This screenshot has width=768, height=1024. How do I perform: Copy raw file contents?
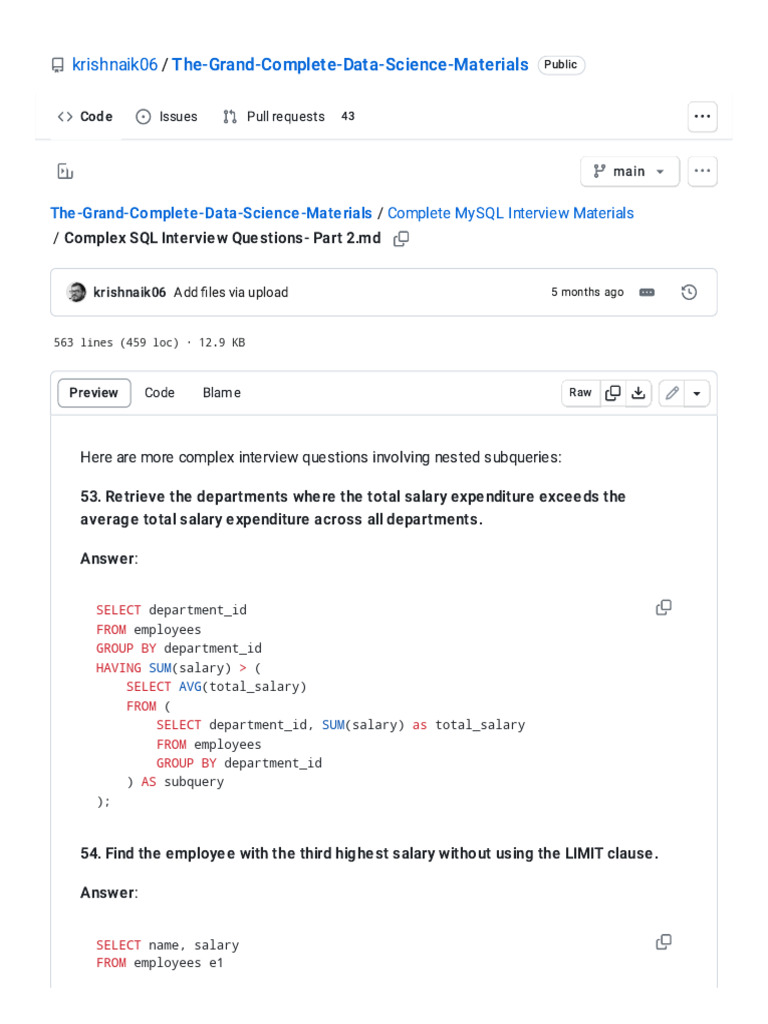click(x=613, y=393)
